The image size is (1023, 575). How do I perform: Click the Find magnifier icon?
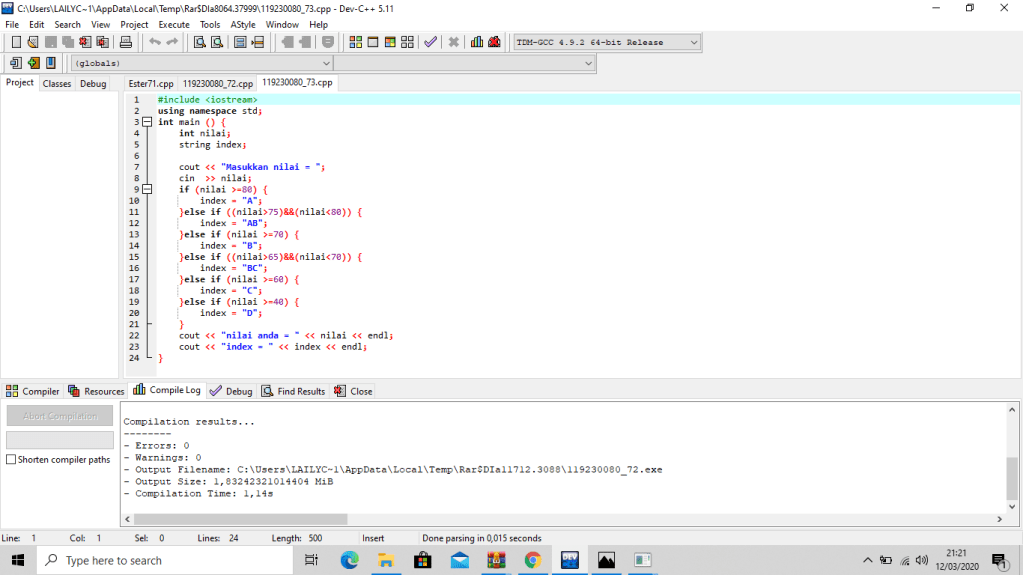(199, 42)
